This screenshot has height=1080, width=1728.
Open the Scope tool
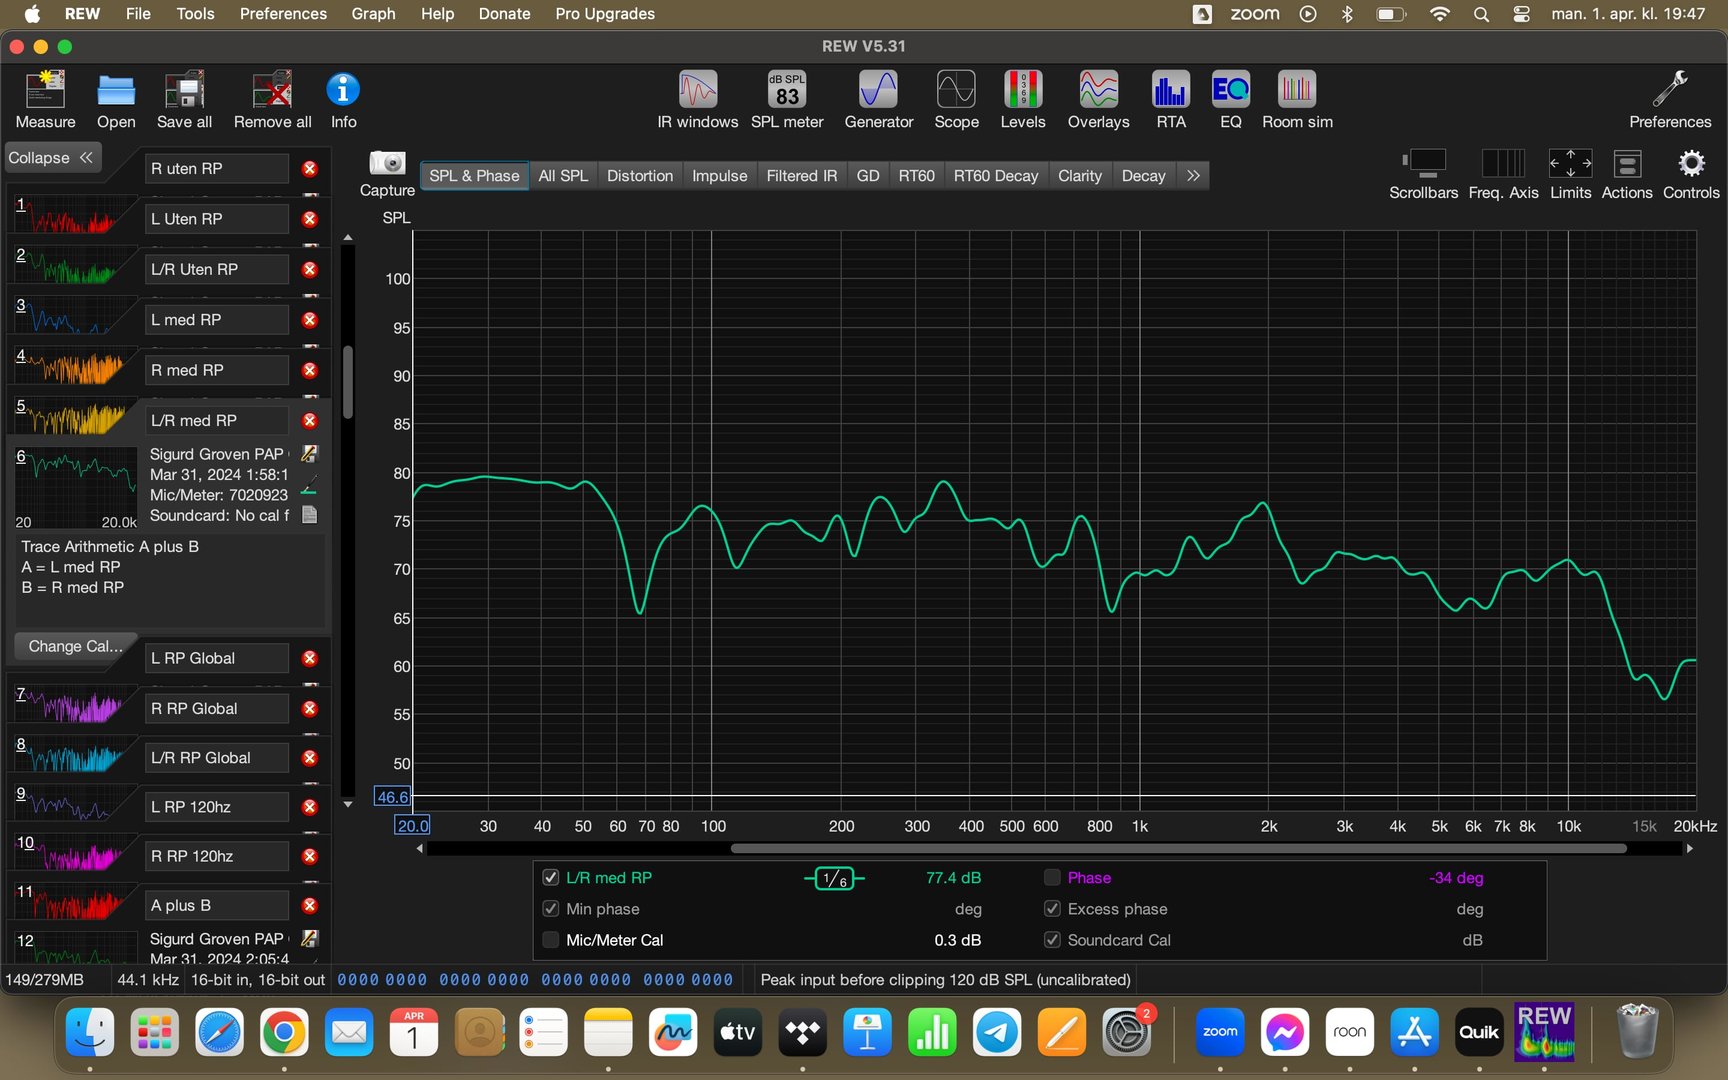tap(956, 100)
